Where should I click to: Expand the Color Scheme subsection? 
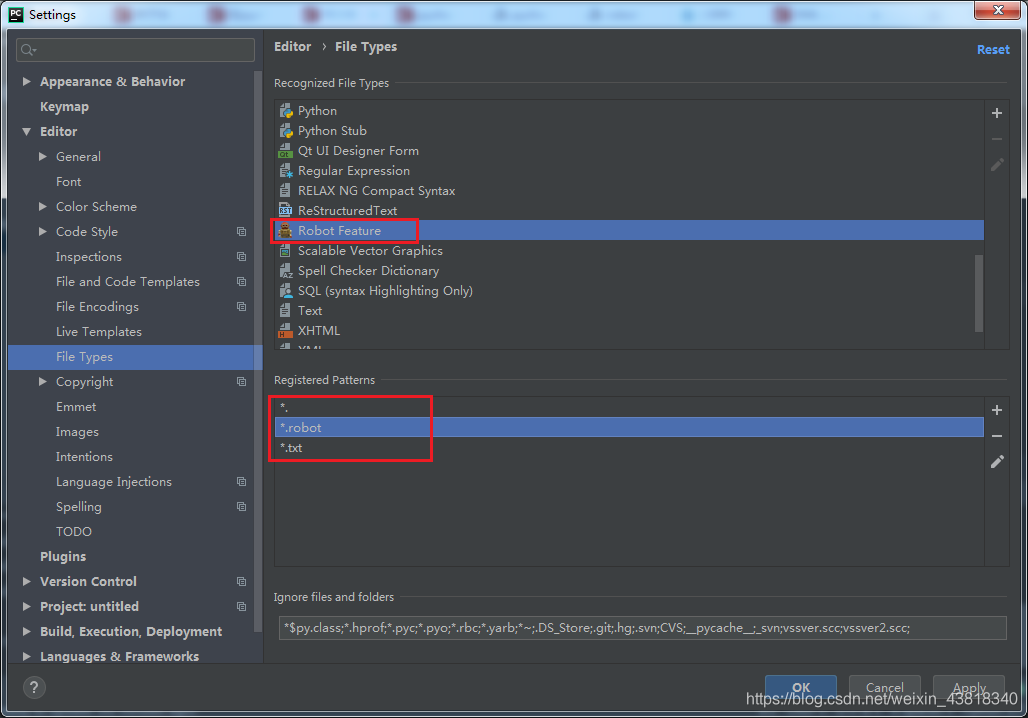click(x=43, y=207)
